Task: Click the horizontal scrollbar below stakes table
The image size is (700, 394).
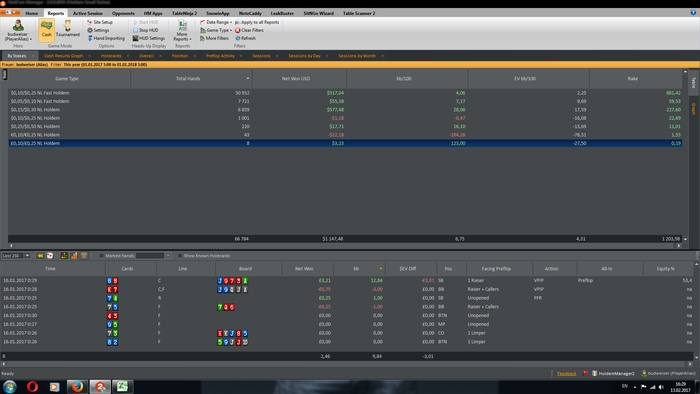Action: pyautogui.click(x=345, y=245)
